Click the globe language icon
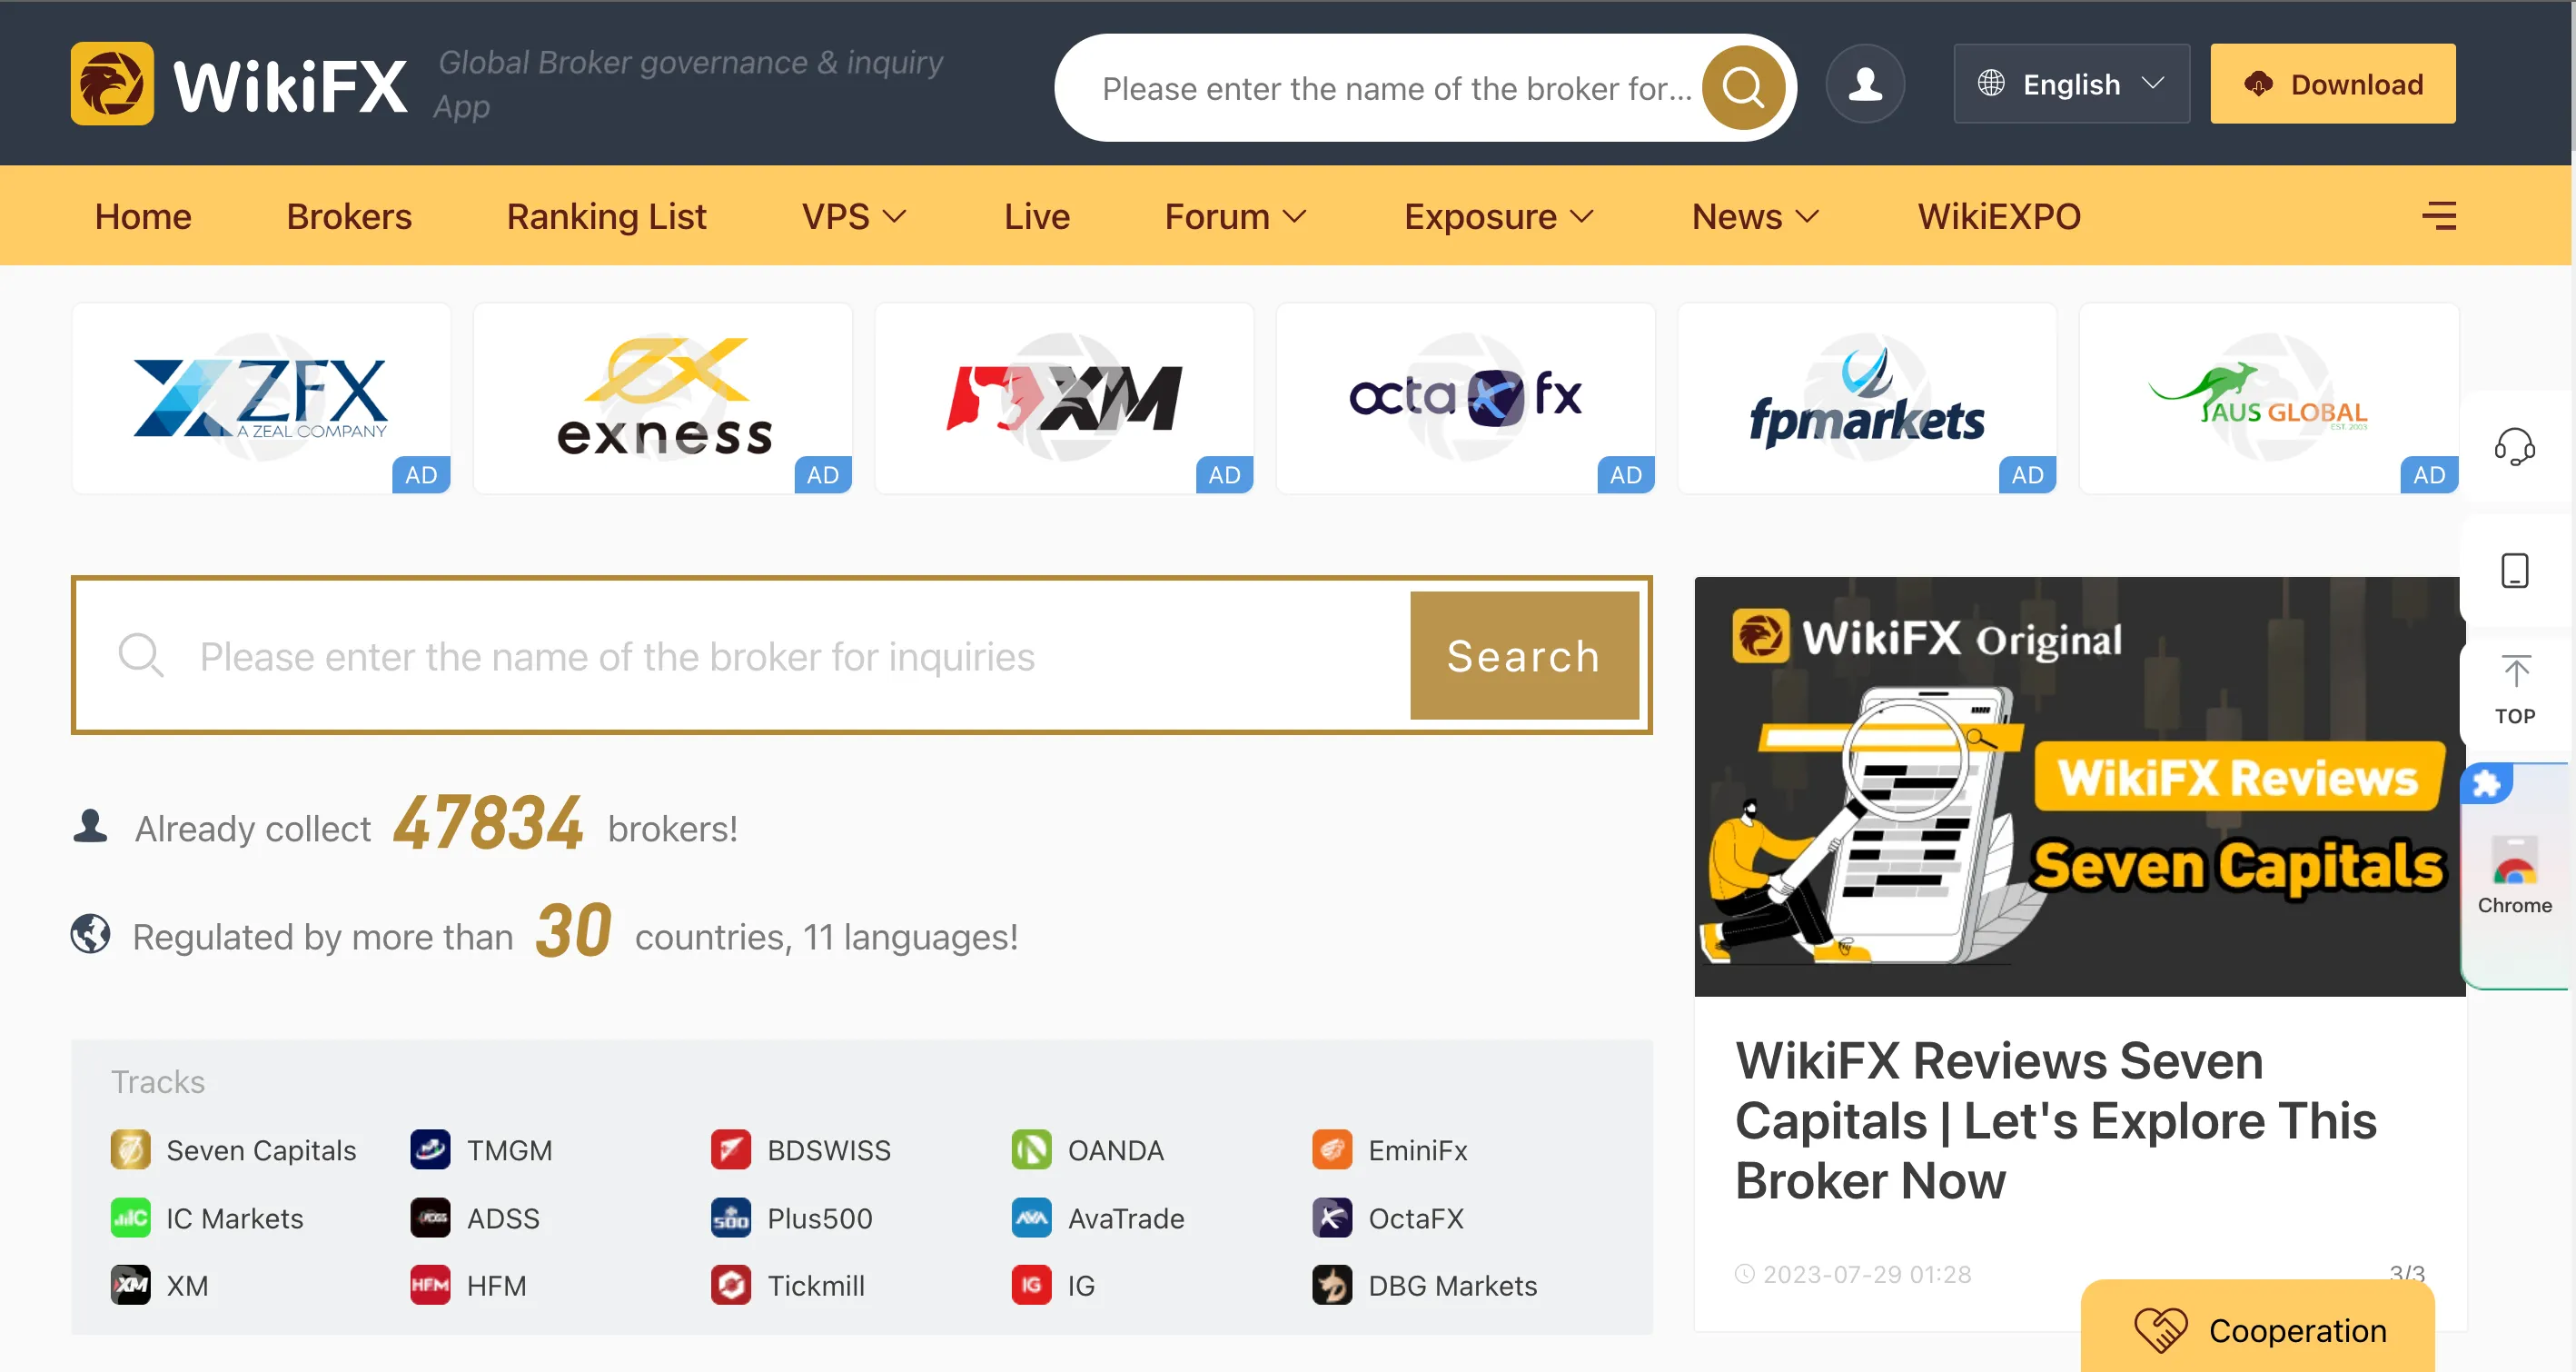 [x=1991, y=84]
